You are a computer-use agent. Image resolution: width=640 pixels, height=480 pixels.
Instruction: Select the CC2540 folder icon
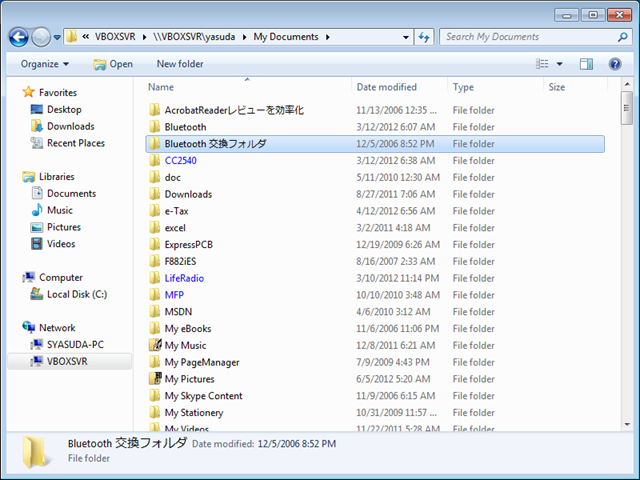click(155, 160)
